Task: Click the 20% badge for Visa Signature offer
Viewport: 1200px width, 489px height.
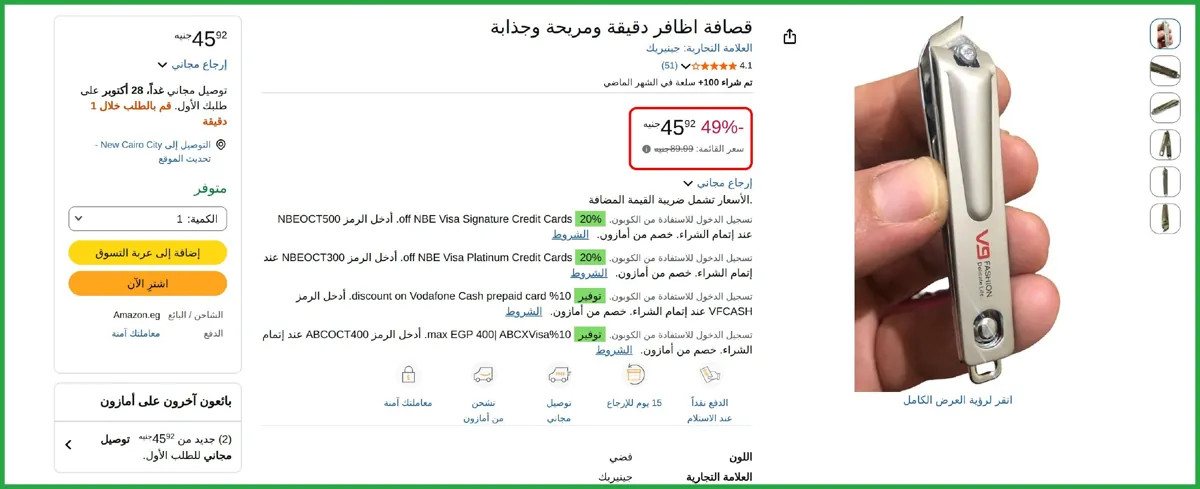Action: point(590,219)
